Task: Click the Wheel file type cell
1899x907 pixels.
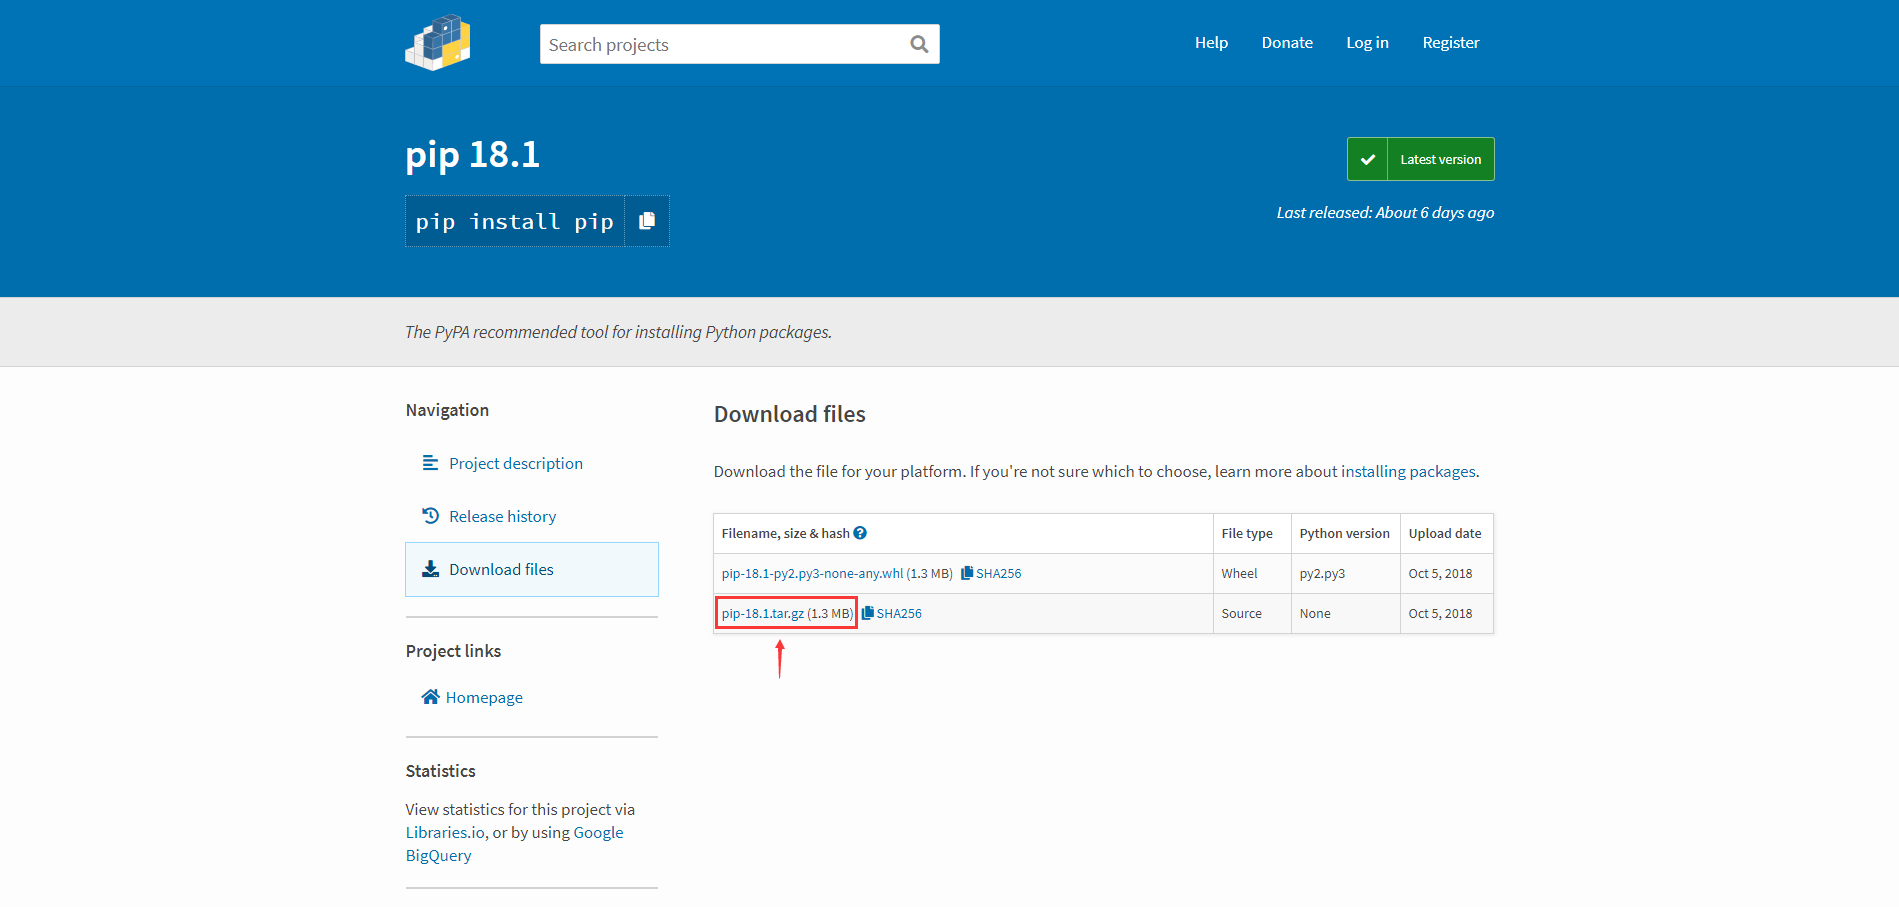Action: pyautogui.click(x=1239, y=573)
